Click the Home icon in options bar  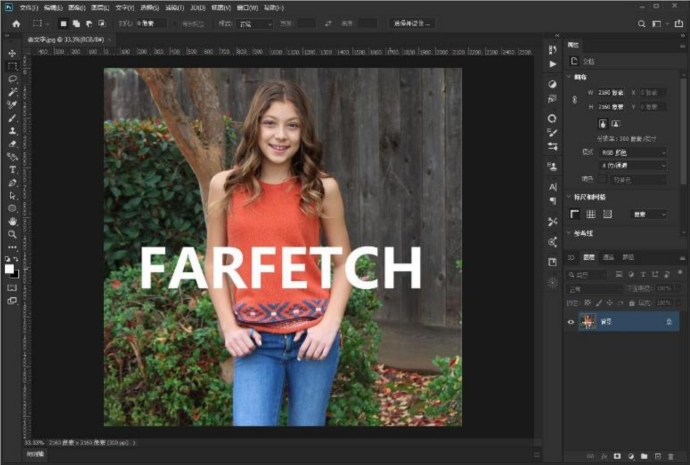[16, 24]
